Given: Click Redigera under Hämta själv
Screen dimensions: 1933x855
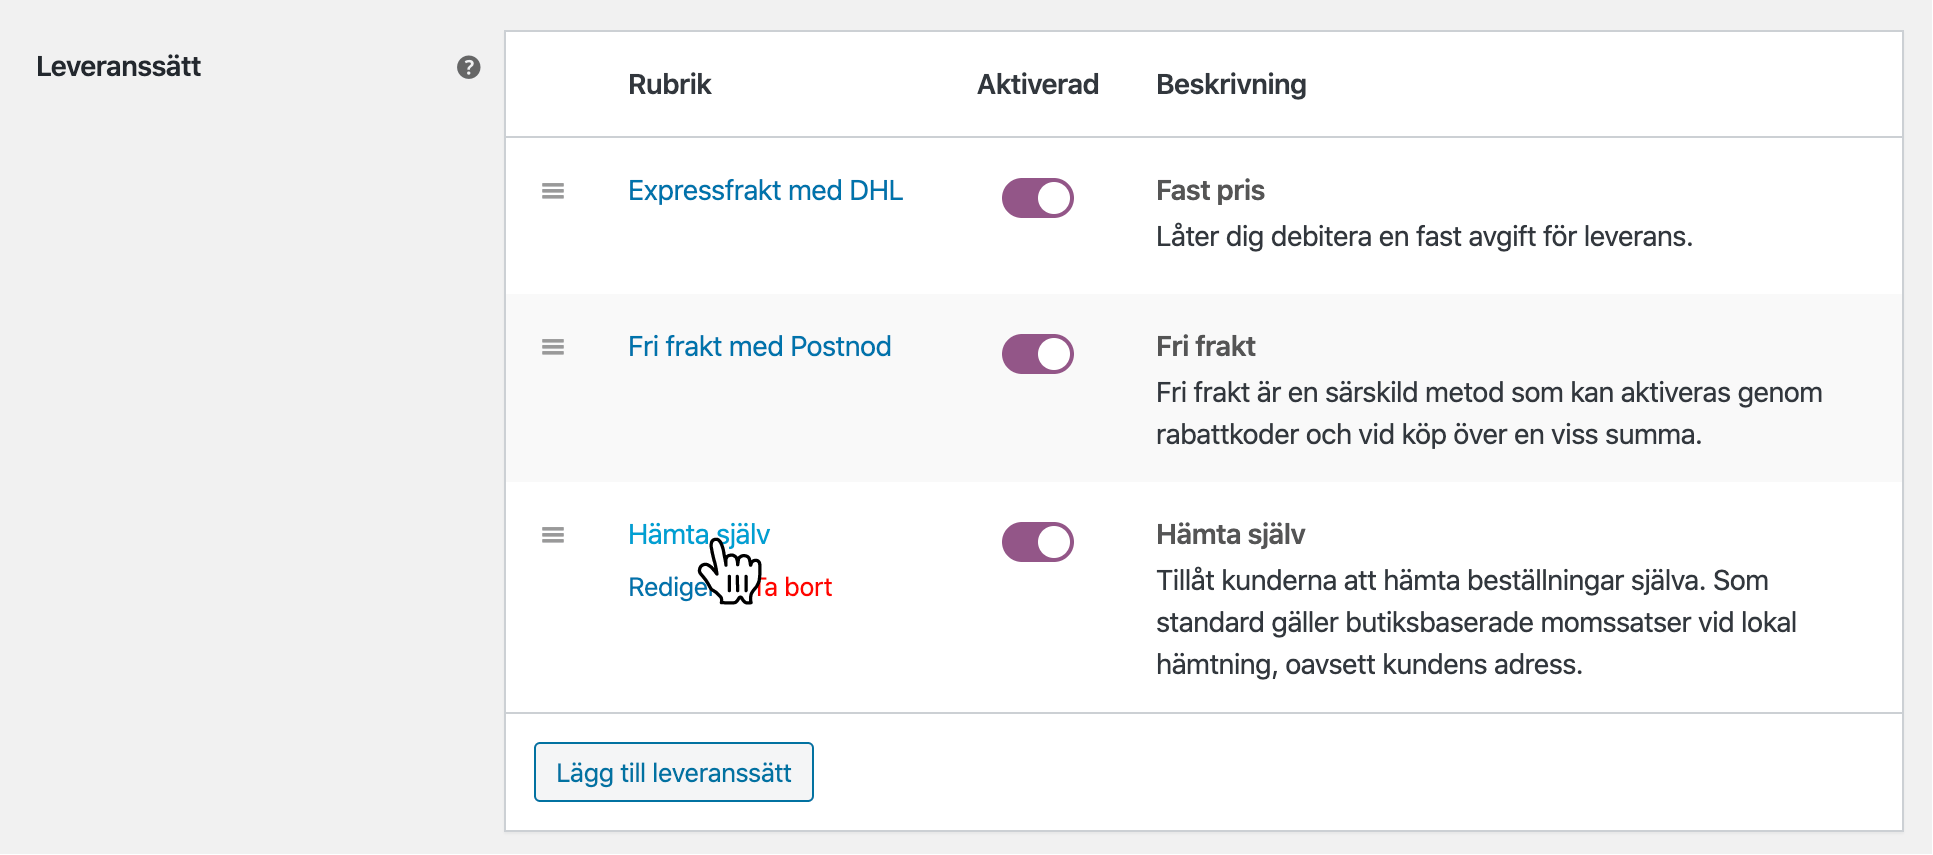Looking at the screenshot, I should [x=662, y=588].
